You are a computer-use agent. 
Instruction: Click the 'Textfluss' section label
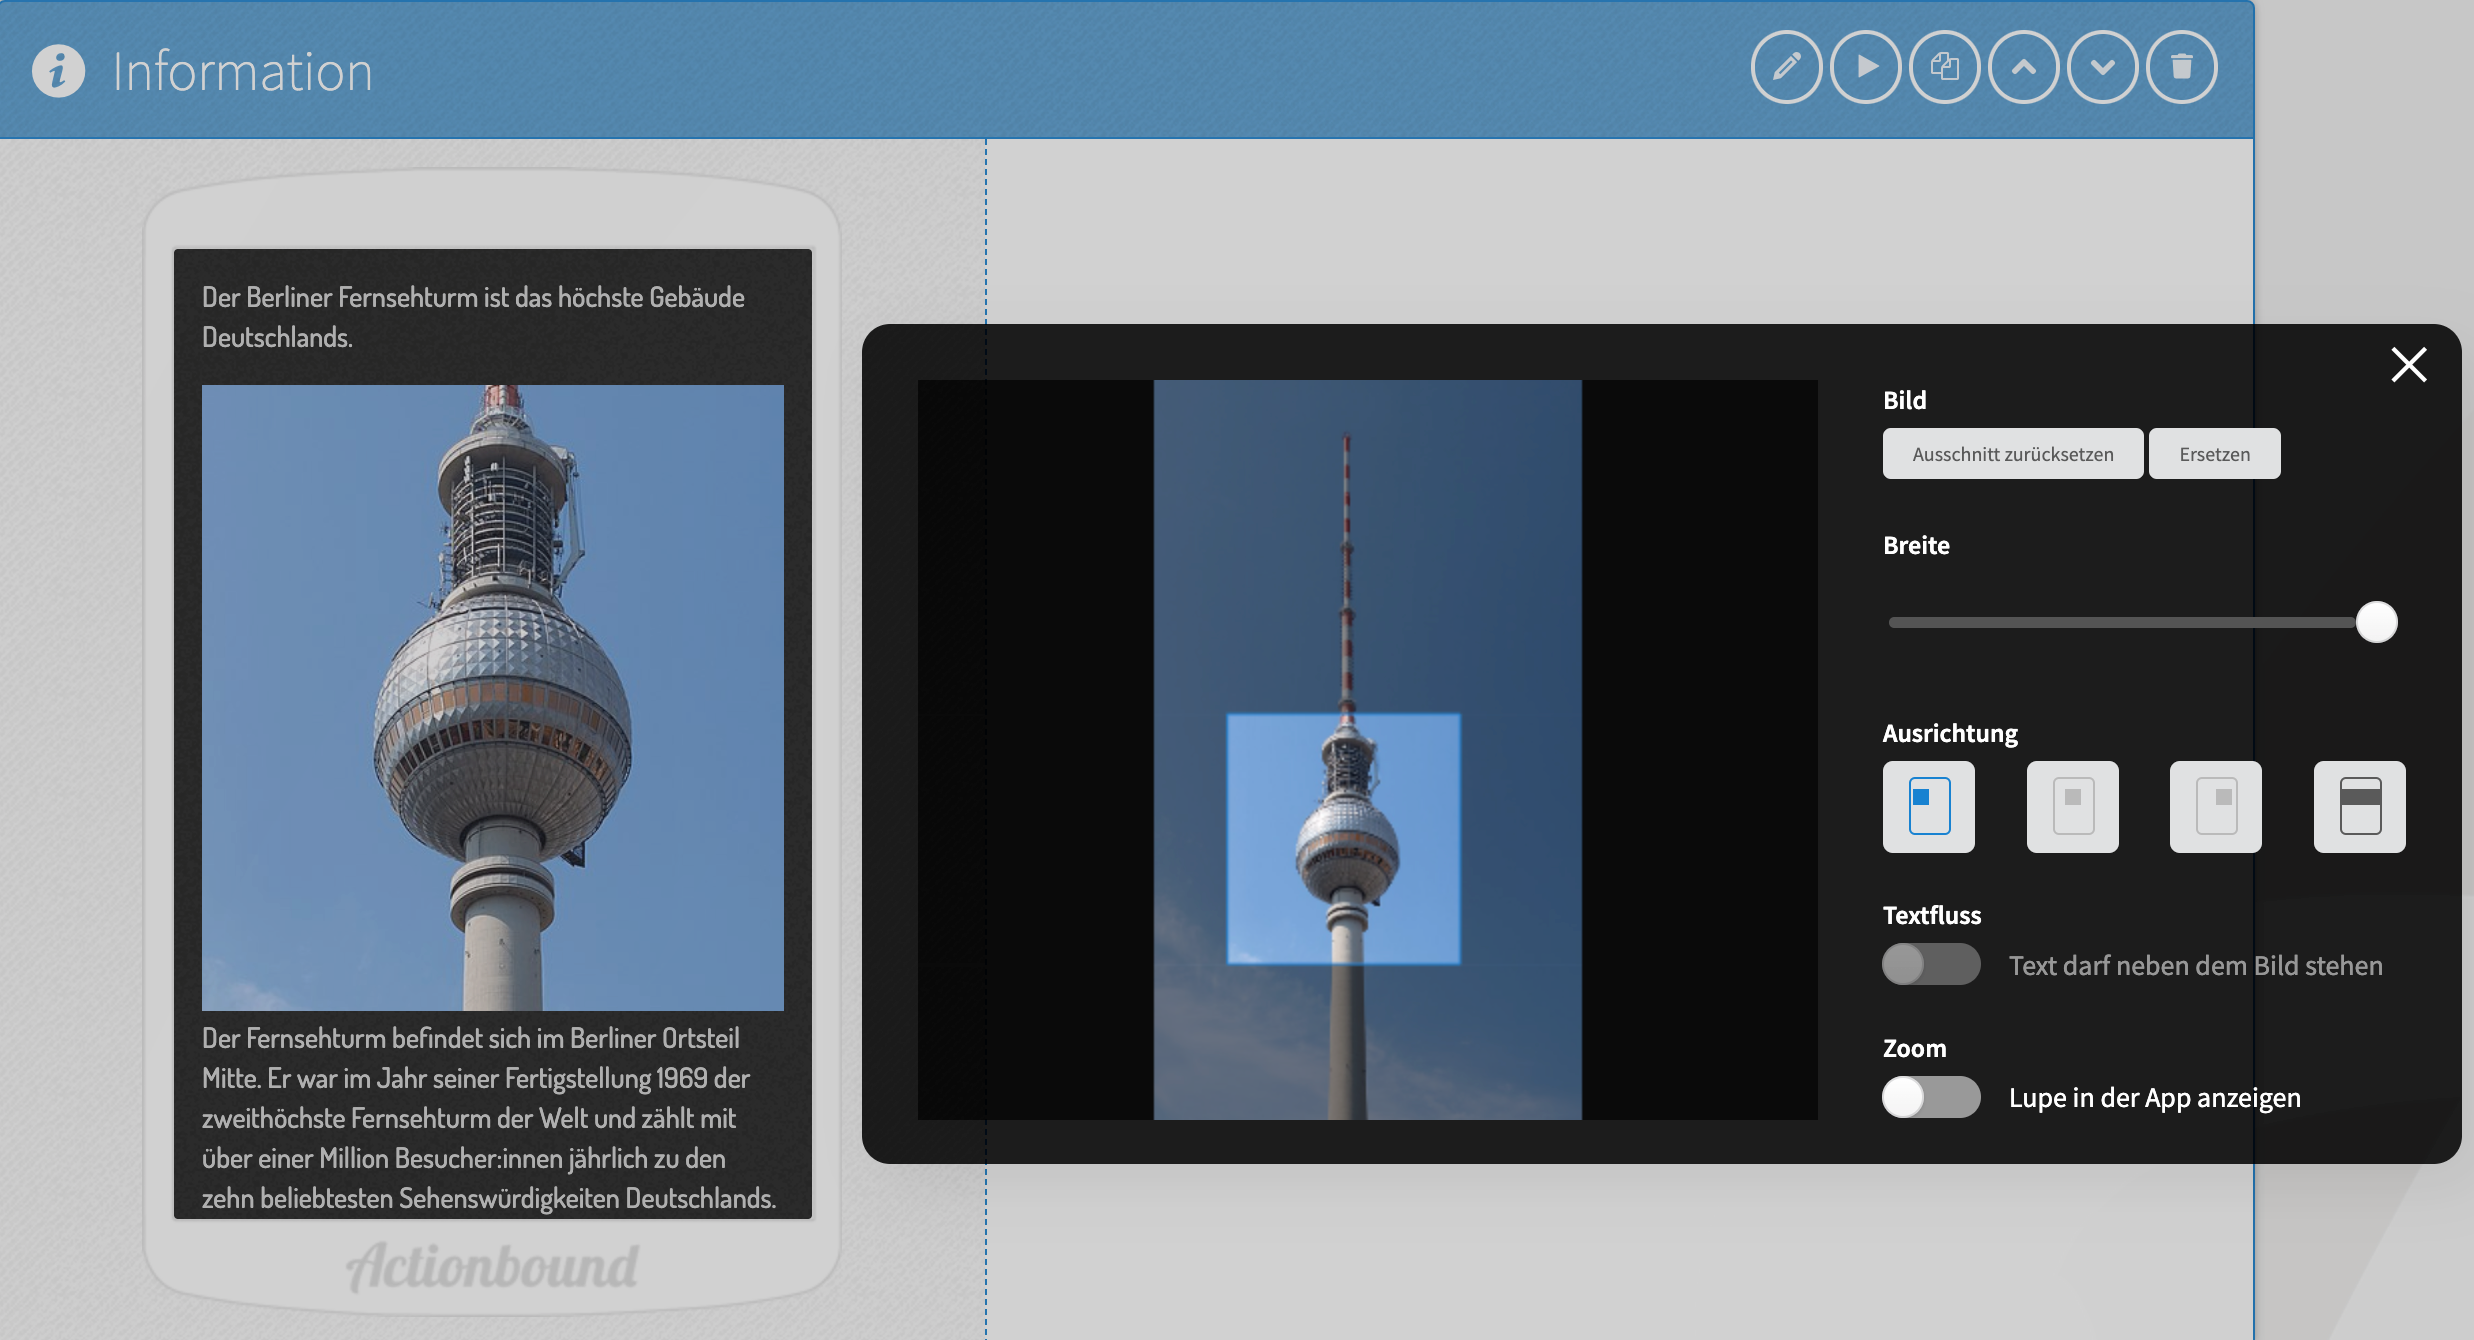click(x=1932, y=915)
